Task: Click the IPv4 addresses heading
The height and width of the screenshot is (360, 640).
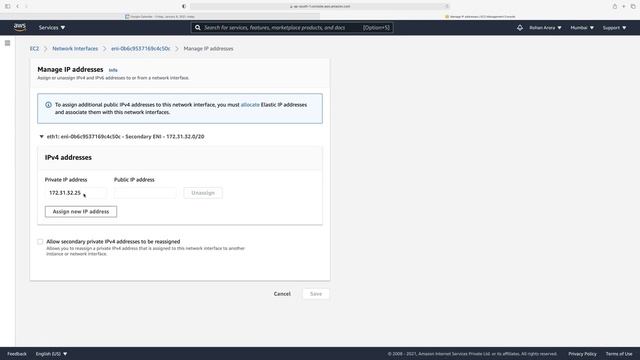Action: 68,158
